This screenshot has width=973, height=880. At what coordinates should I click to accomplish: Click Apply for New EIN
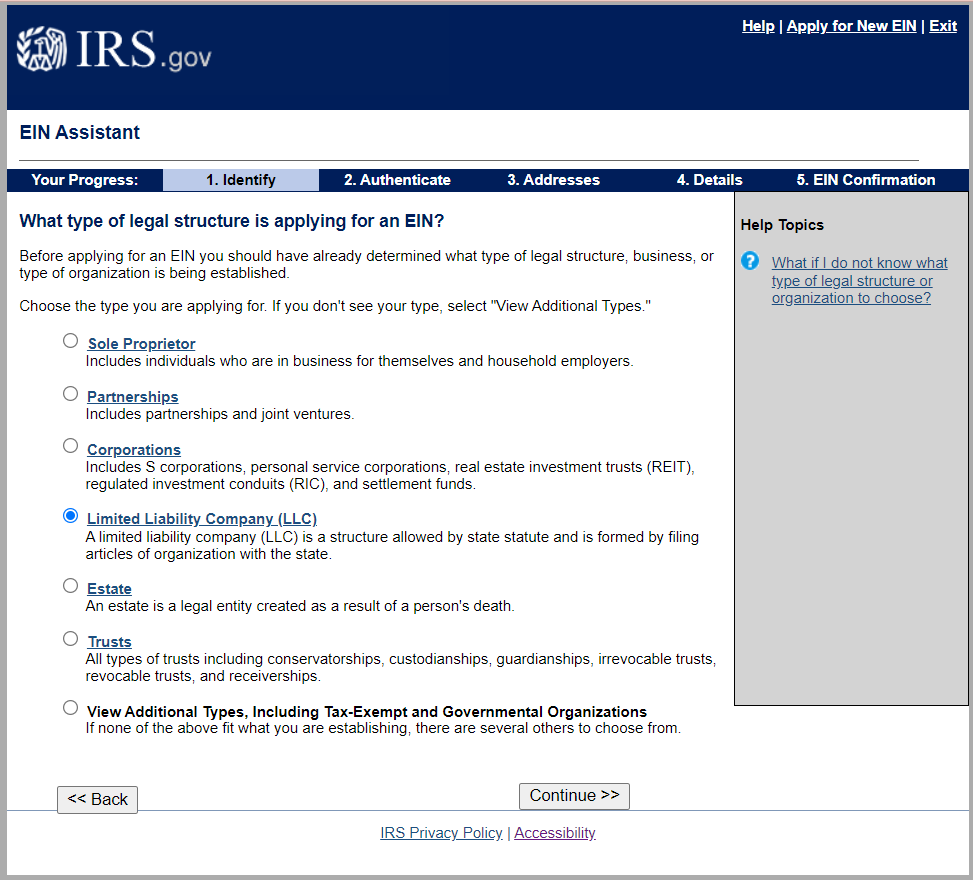[851, 26]
